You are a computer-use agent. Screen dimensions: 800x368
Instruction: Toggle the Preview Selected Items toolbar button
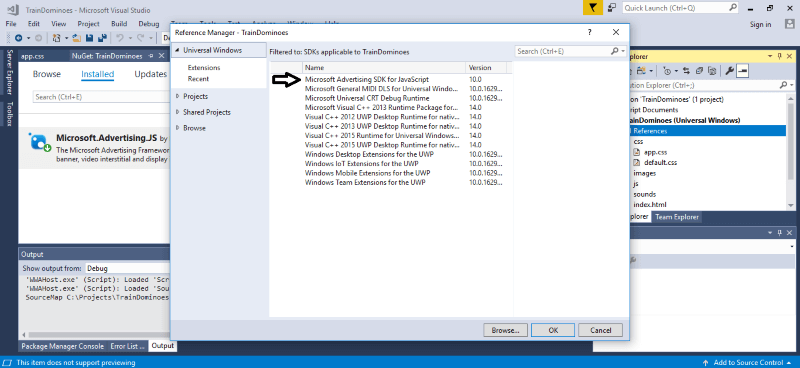tap(743, 71)
